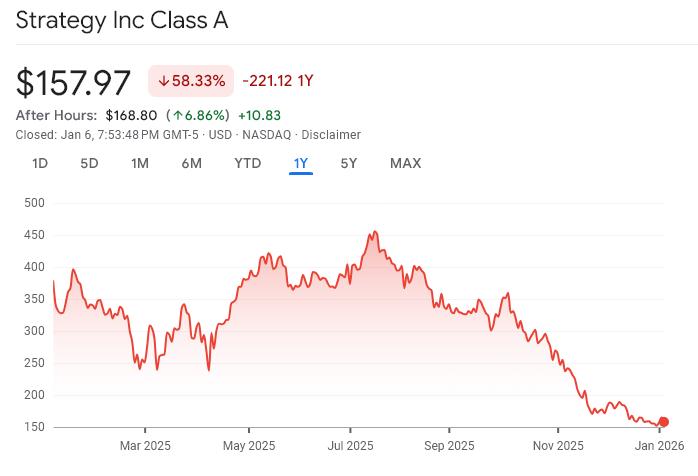The image size is (698, 476).
Task: Switch to the 5D range tab
Action: (89, 163)
